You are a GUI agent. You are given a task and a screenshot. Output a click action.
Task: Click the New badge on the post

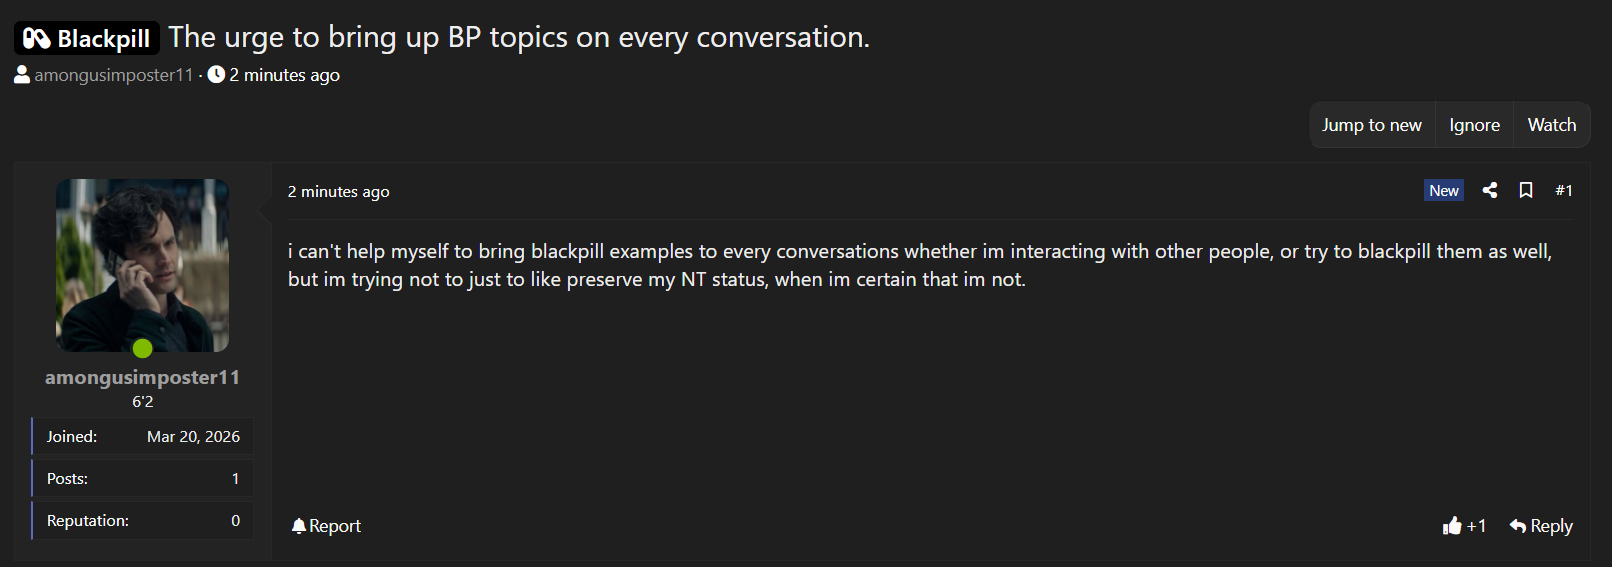point(1443,190)
